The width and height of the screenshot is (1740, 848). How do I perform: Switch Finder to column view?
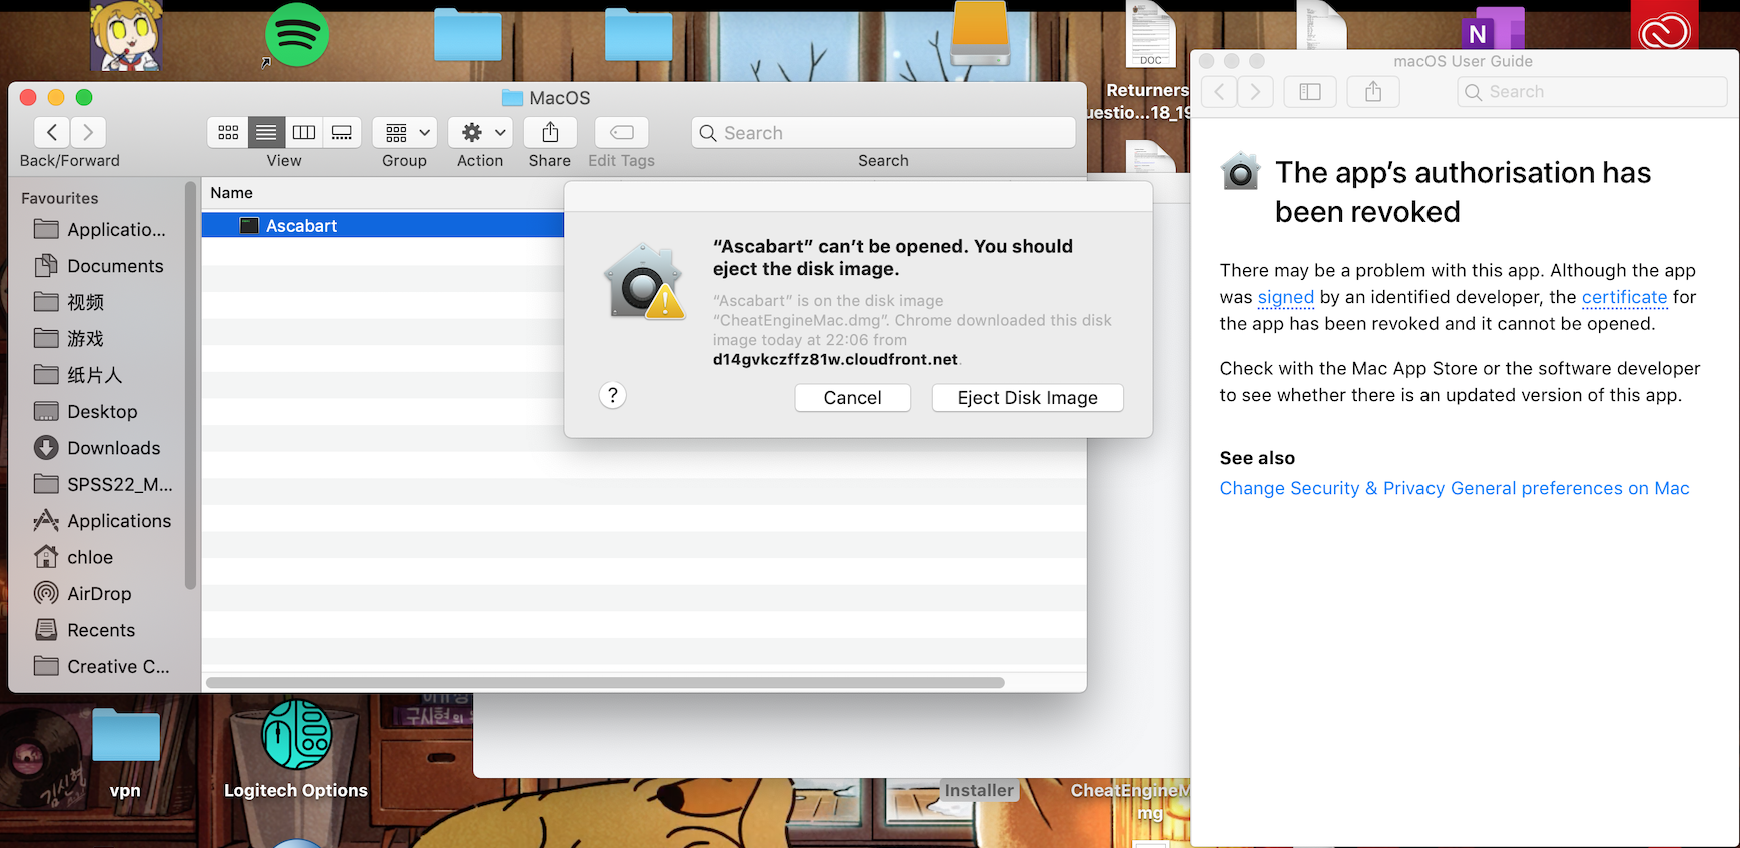pyautogui.click(x=304, y=132)
